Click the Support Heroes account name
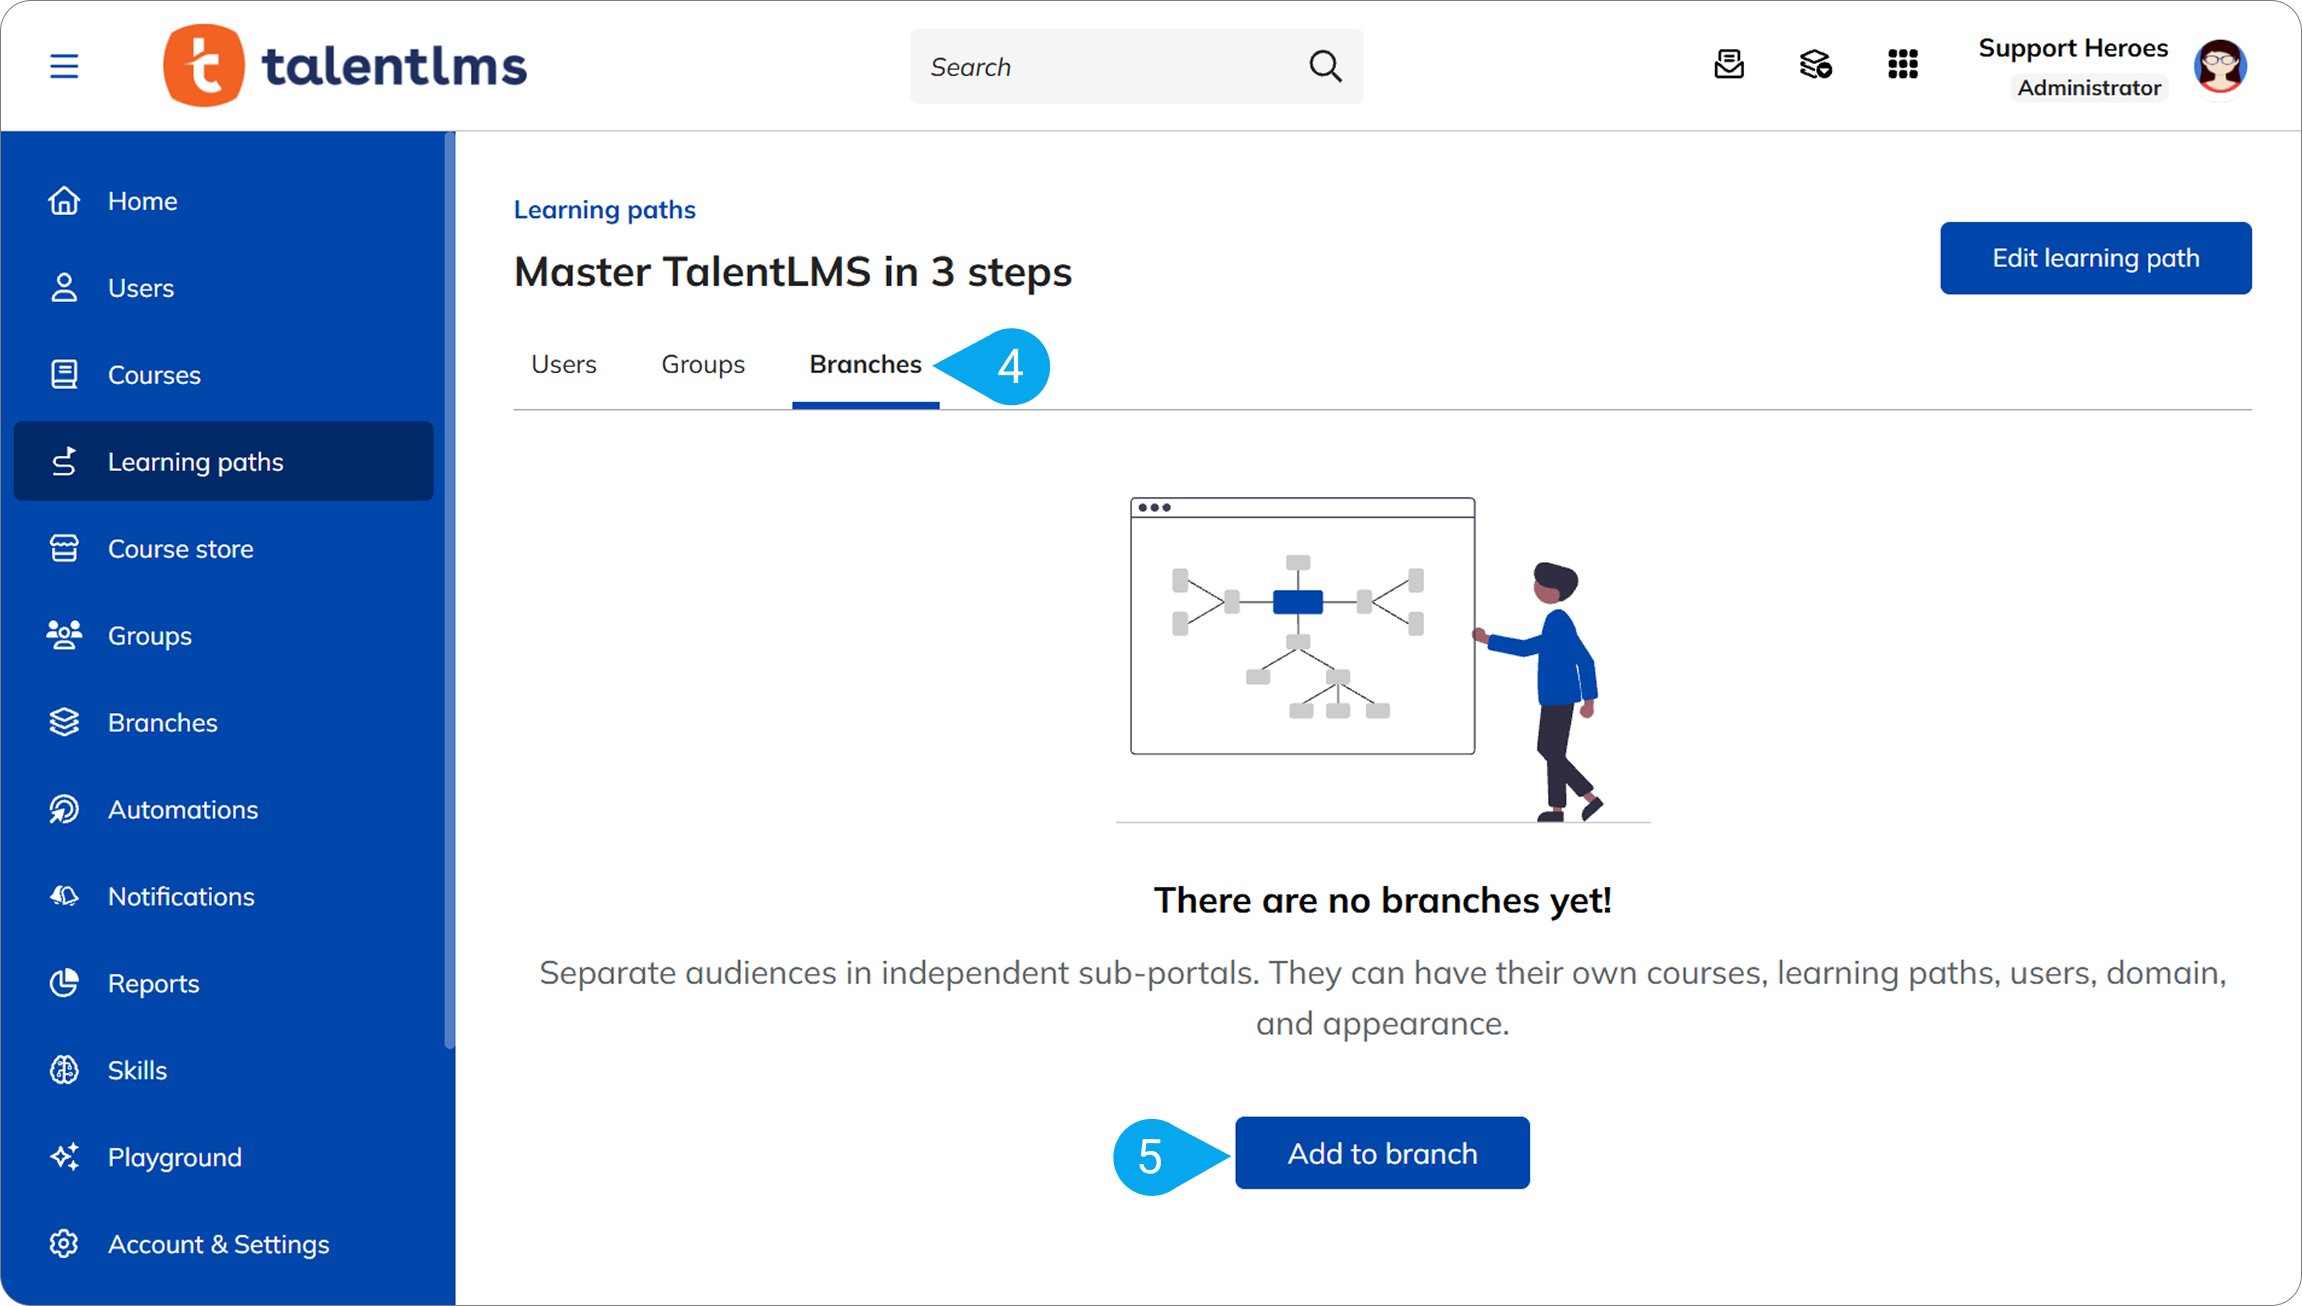This screenshot has height=1306, width=2302. click(x=2073, y=48)
